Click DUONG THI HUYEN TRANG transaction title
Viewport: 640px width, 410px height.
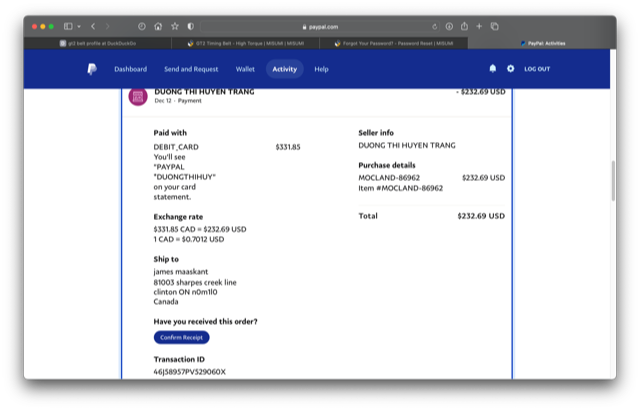tap(204, 91)
